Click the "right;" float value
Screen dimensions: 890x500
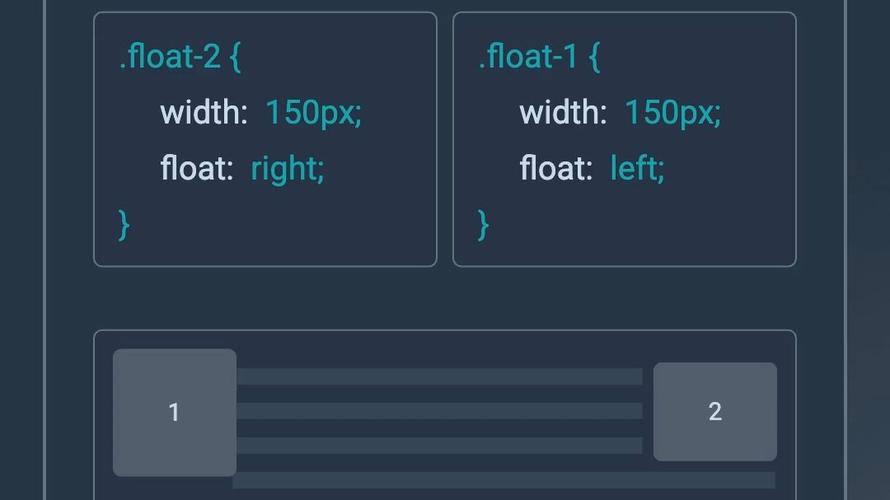click(287, 167)
